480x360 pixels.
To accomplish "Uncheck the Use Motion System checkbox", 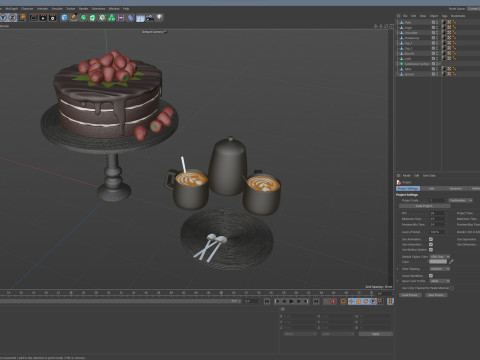I will (x=431, y=249).
